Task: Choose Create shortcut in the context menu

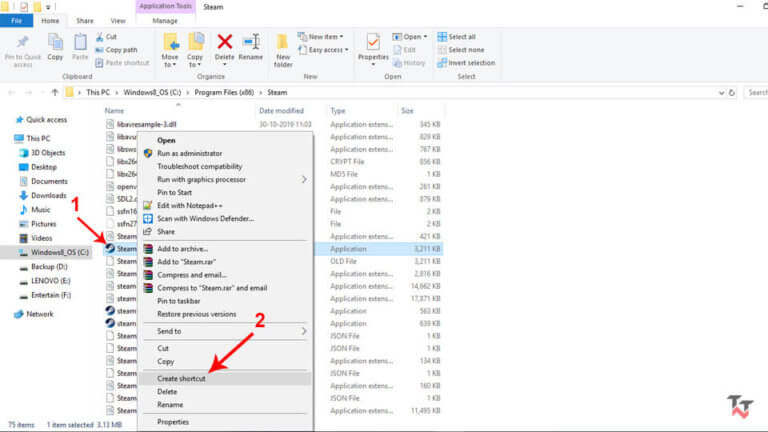Action: [x=225, y=379]
